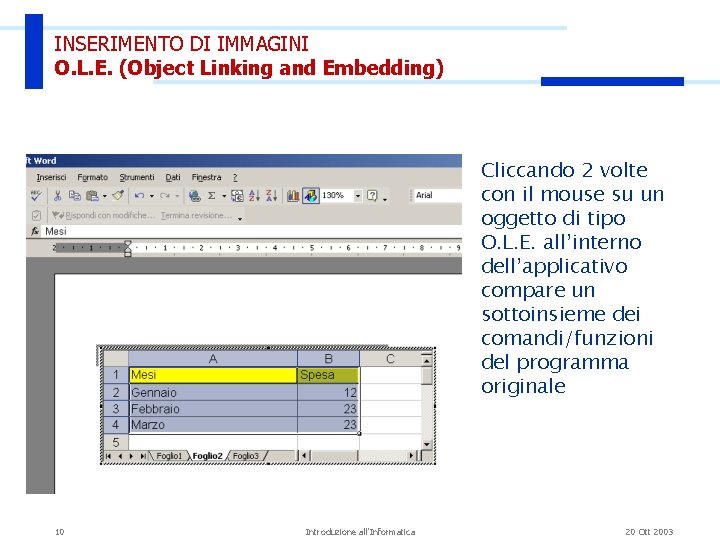Click the formula bar showing Mesi
Image resolution: width=720 pixels, height=540 pixels.
tap(252, 231)
